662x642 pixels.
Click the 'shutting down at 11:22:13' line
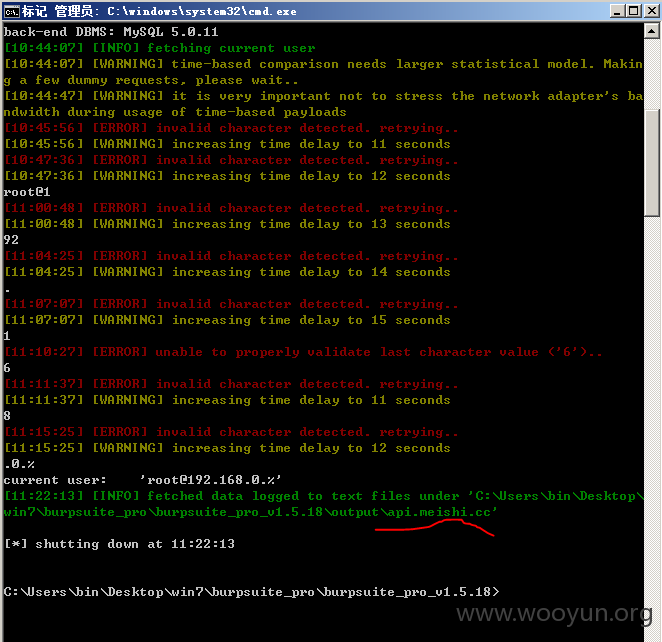point(119,544)
